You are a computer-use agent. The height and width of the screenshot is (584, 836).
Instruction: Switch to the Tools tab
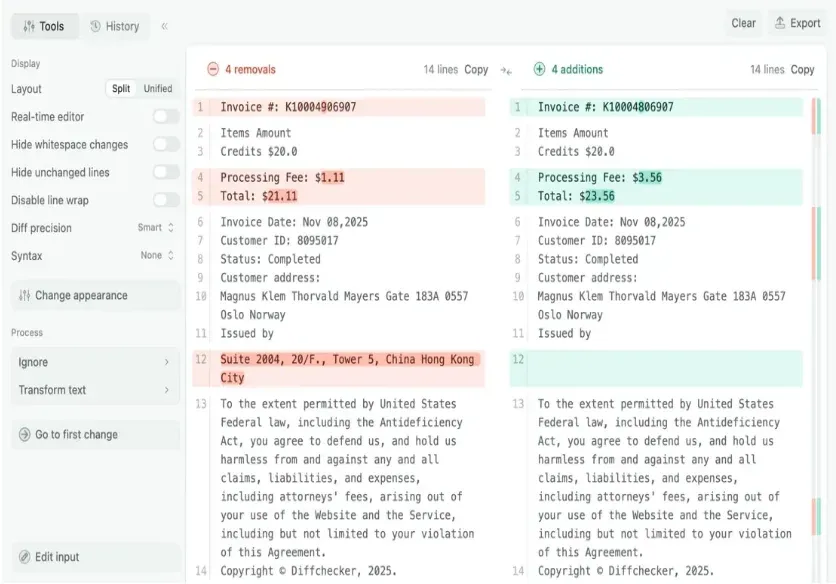click(44, 26)
